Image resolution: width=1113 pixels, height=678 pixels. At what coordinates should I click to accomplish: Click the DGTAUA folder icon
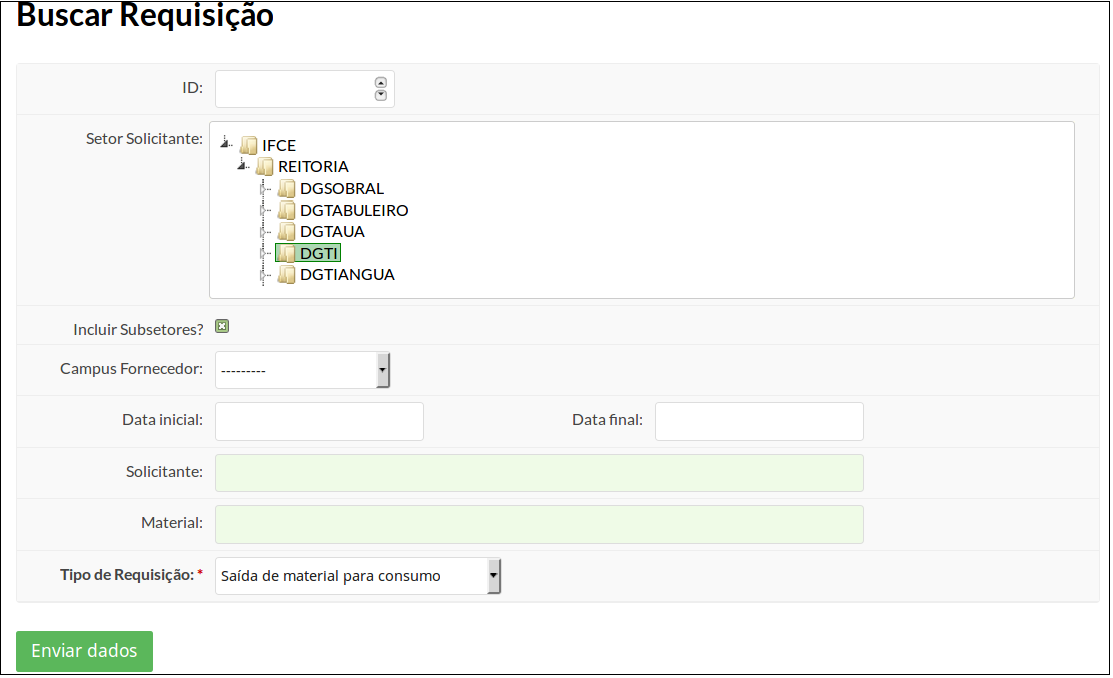[287, 231]
